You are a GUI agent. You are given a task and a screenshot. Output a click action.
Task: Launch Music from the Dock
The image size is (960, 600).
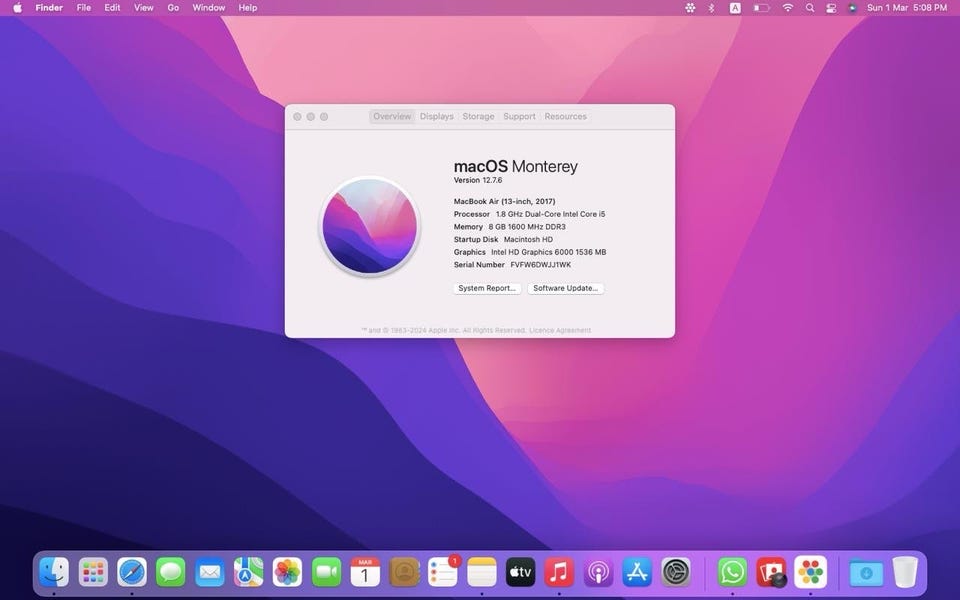coord(560,572)
